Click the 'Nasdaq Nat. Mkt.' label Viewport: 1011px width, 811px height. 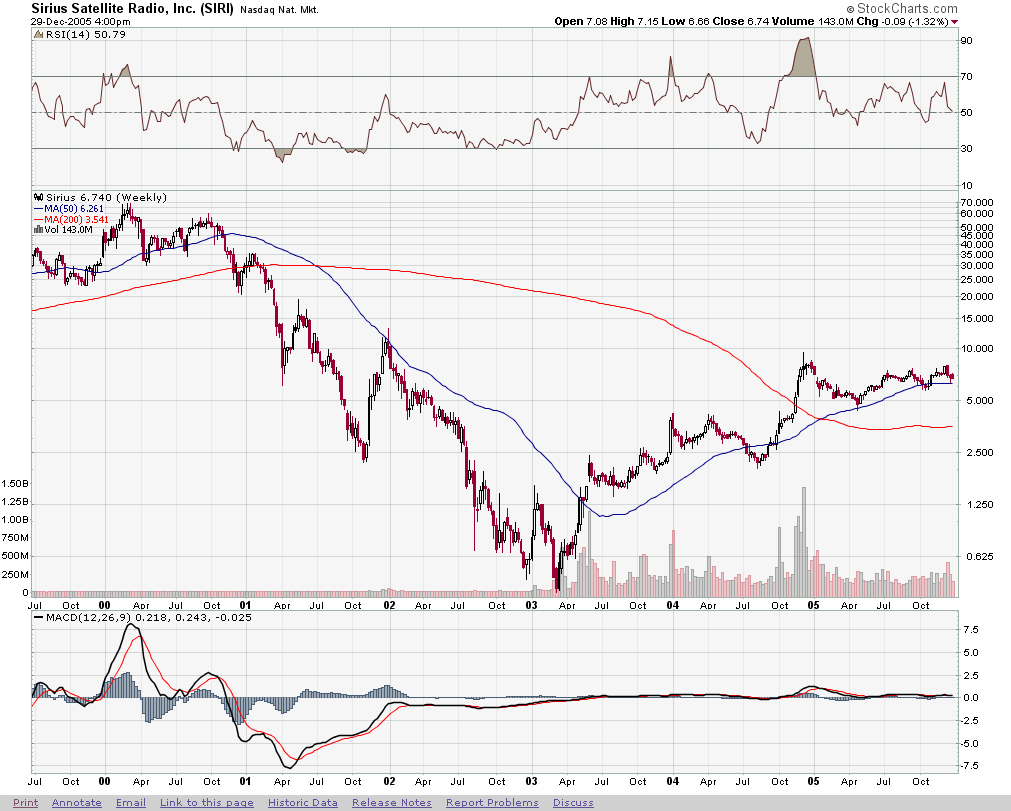tap(279, 10)
